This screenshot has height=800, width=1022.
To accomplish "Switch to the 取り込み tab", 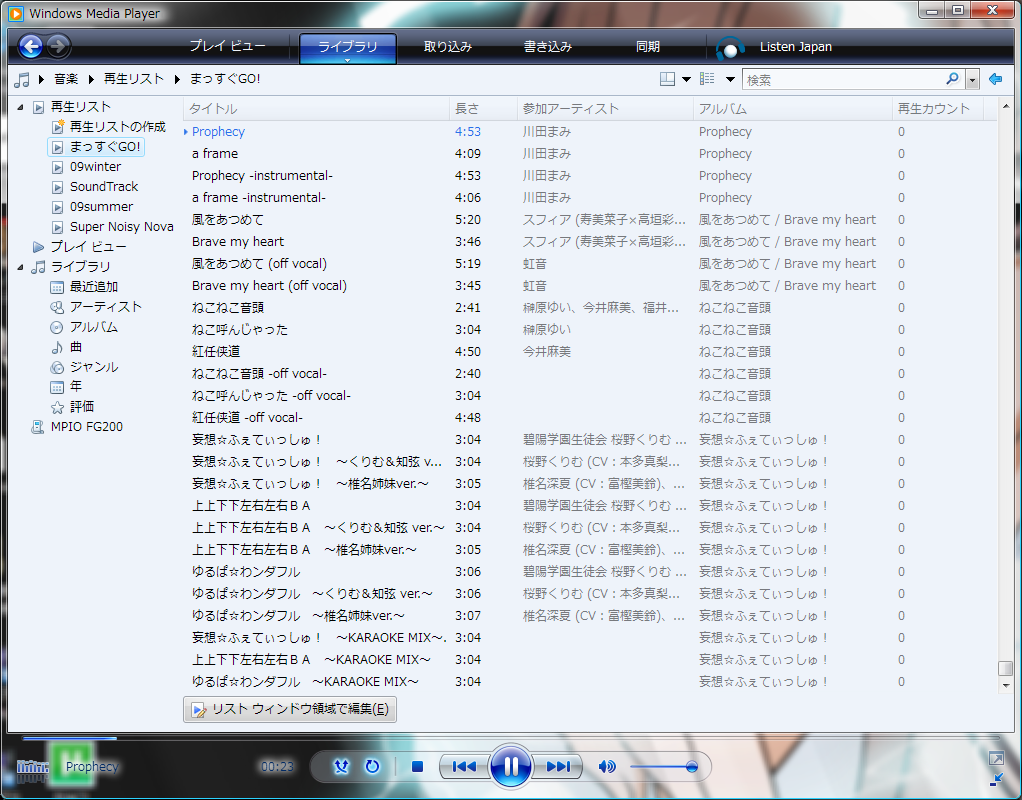I will (x=448, y=47).
